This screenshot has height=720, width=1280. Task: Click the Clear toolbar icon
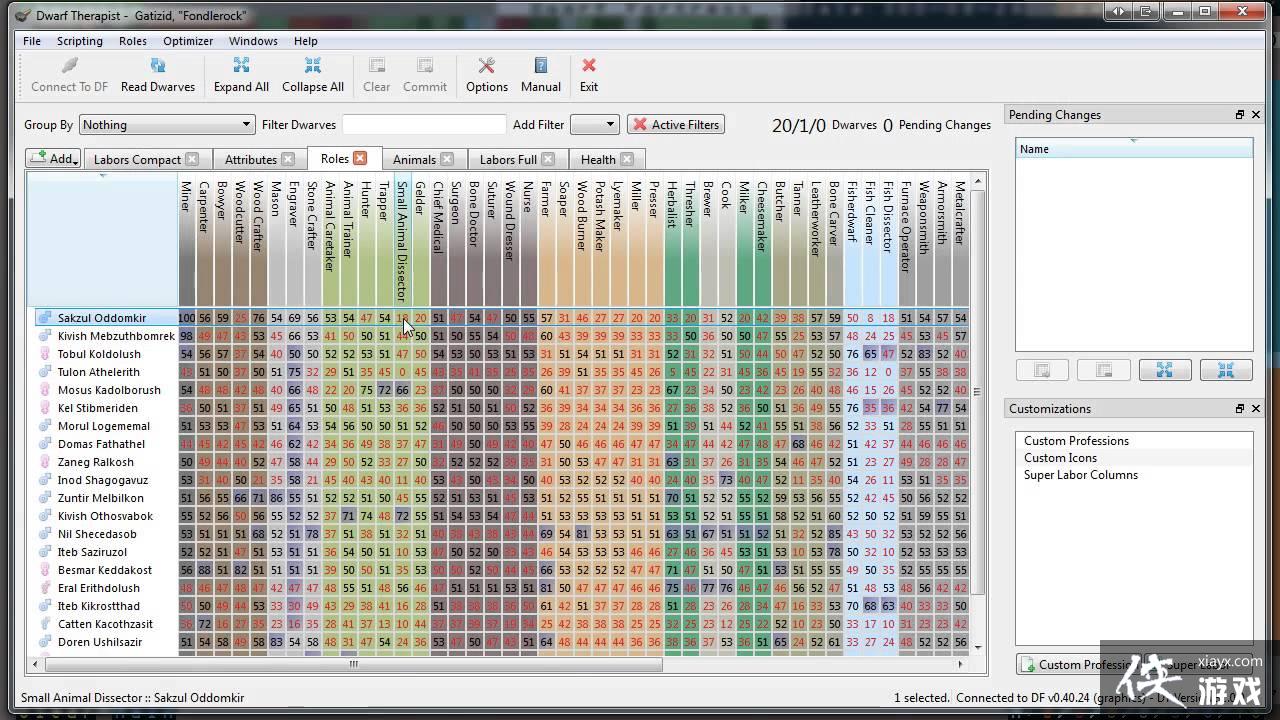(x=377, y=75)
